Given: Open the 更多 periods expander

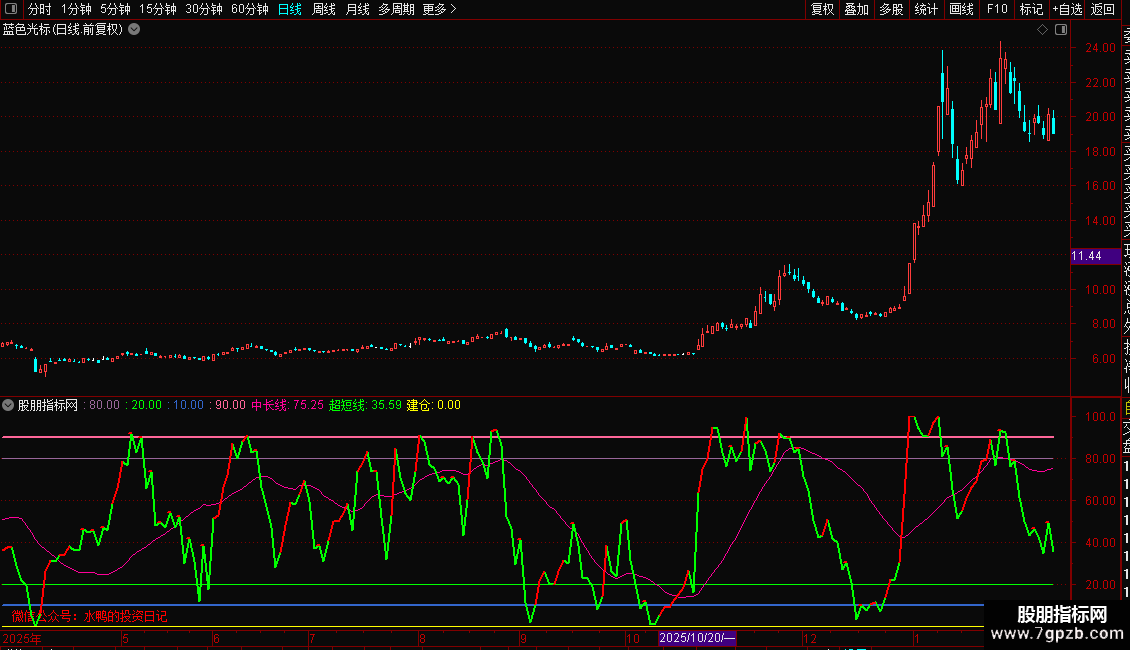Looking at the screenshot, I should (x=439, y=9).
